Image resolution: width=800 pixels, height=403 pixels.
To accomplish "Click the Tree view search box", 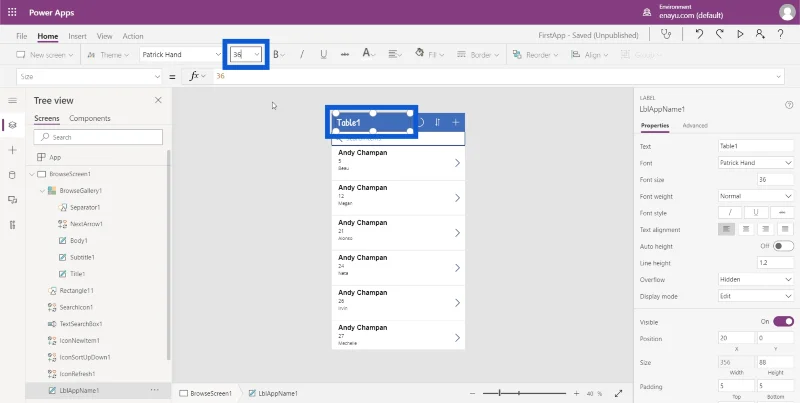I will point(98,137).
